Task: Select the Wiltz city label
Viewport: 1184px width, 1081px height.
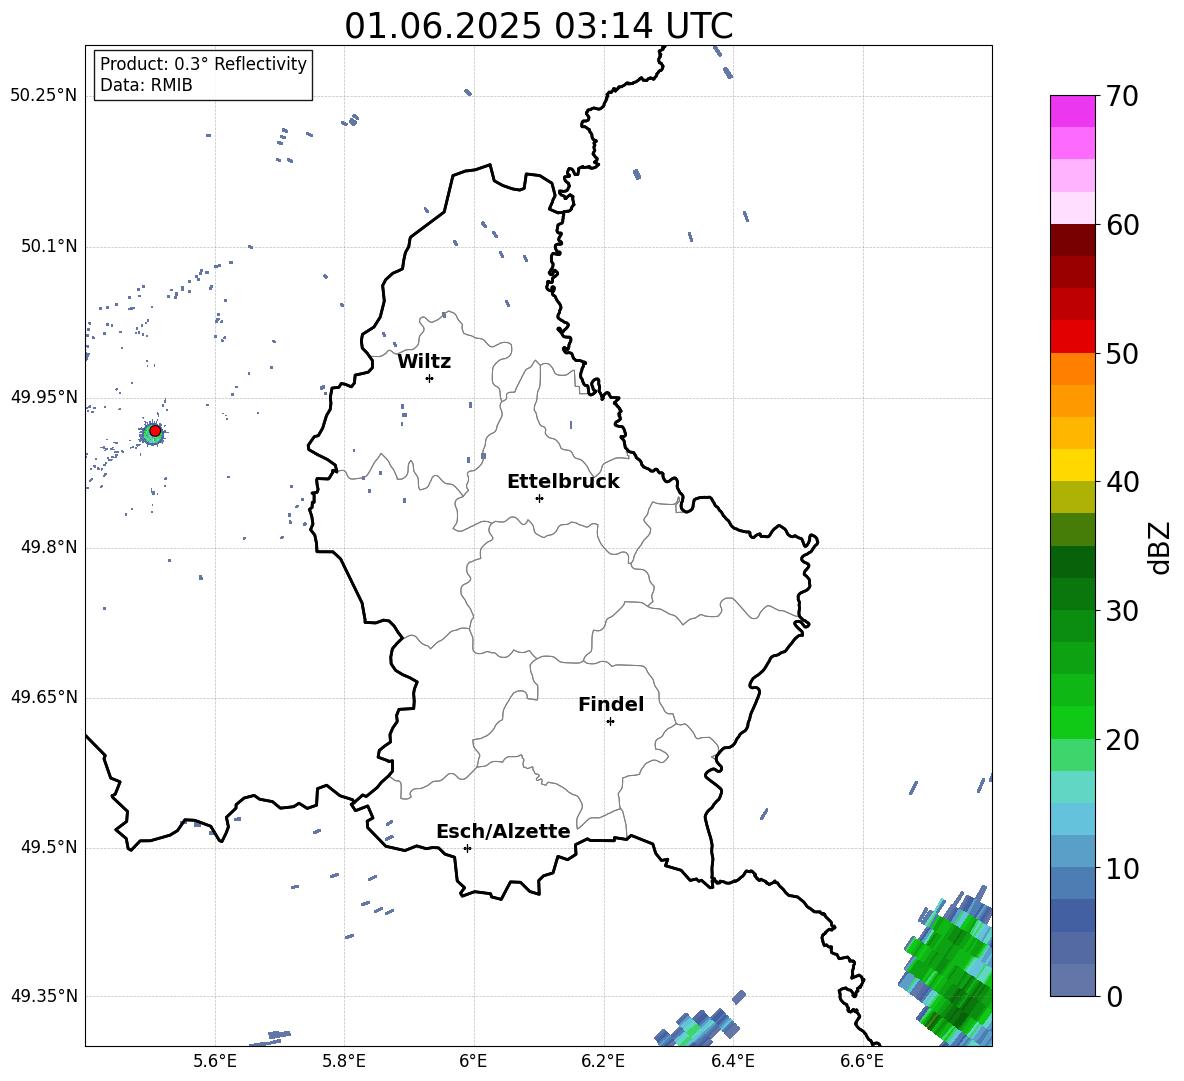Action: (424, 362)
